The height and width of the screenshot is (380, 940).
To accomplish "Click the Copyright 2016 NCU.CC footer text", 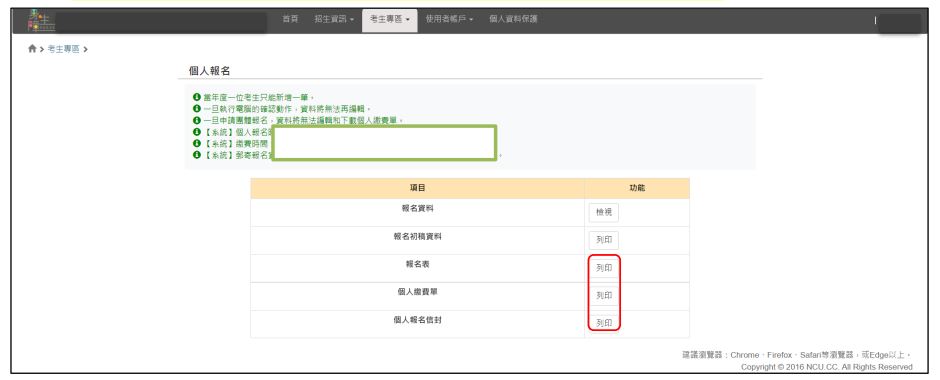I will tap(826, 367).
